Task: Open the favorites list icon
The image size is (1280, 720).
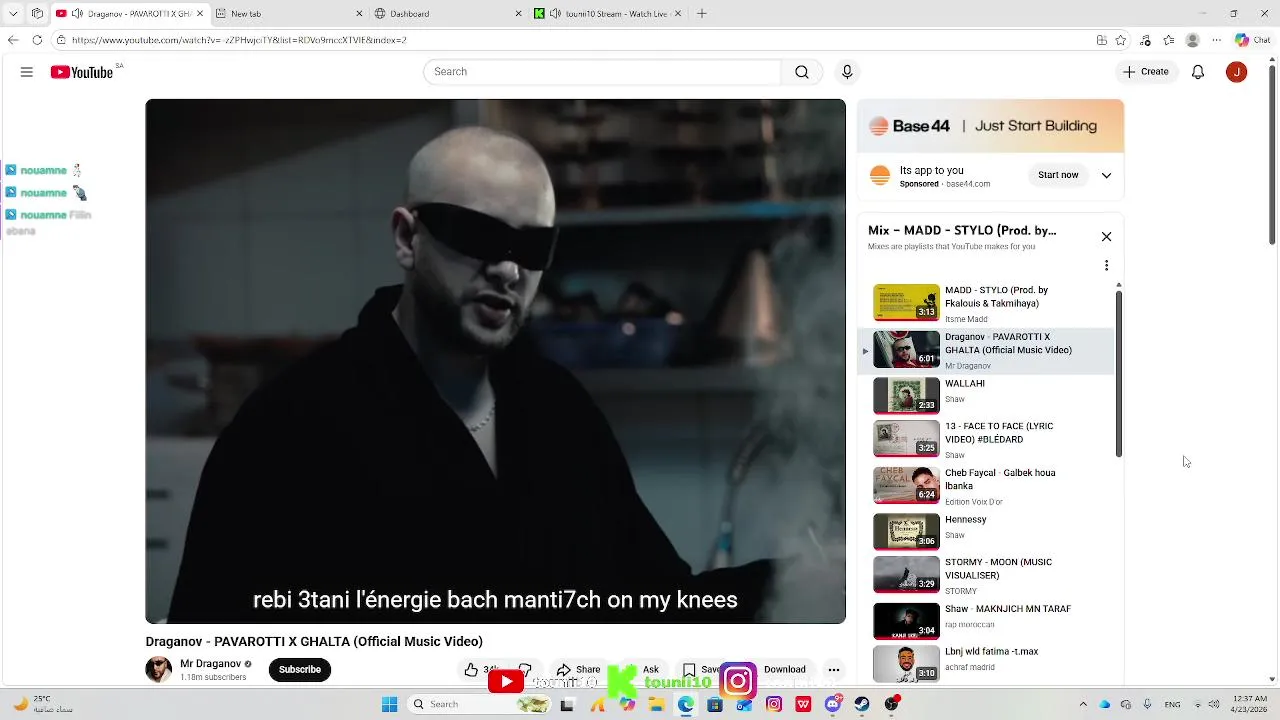Action: tap(1168, 40)
